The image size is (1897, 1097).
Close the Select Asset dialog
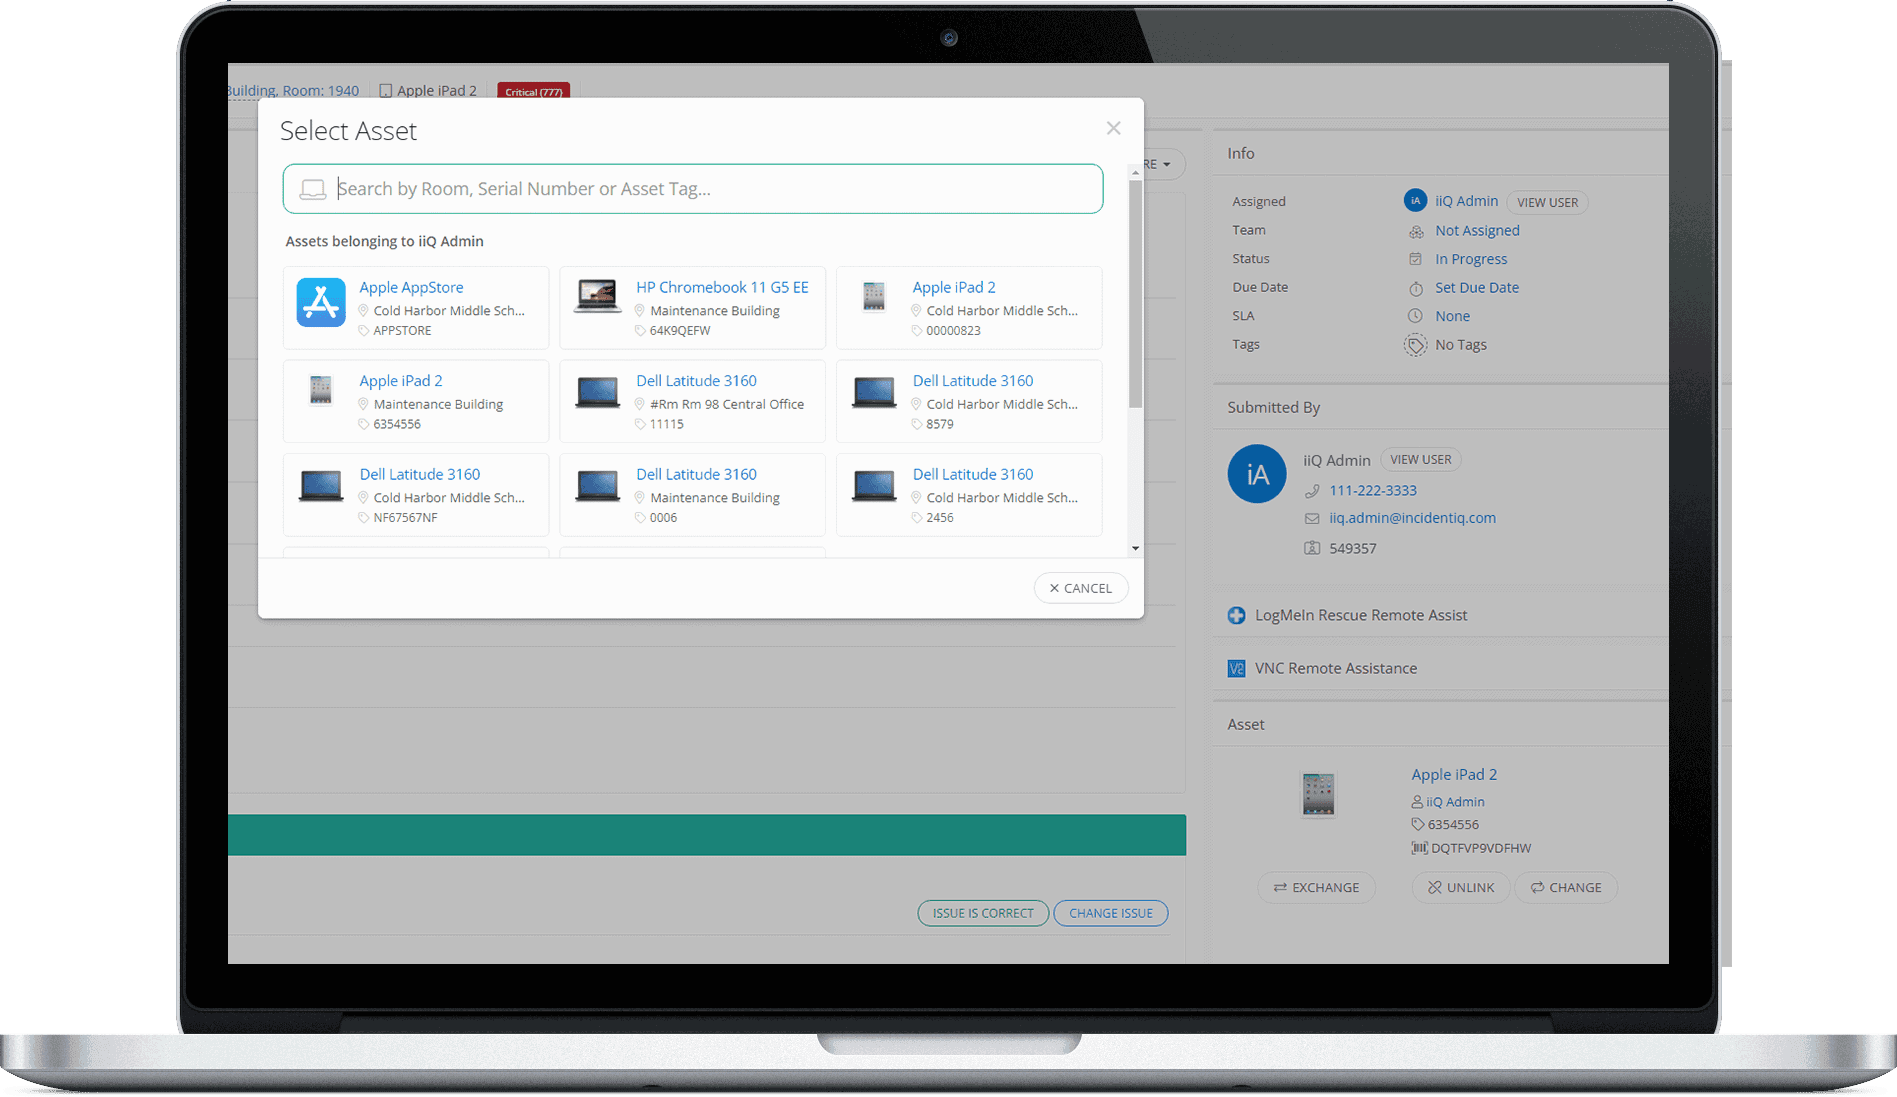coord(1113,128)
